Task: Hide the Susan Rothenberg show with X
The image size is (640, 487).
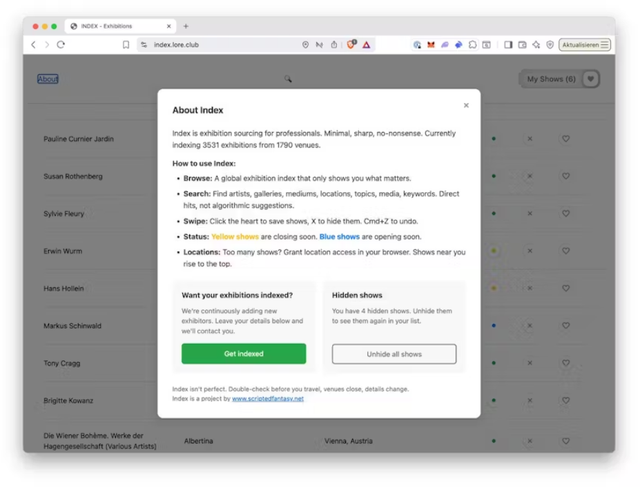Action: click(530, 176)
